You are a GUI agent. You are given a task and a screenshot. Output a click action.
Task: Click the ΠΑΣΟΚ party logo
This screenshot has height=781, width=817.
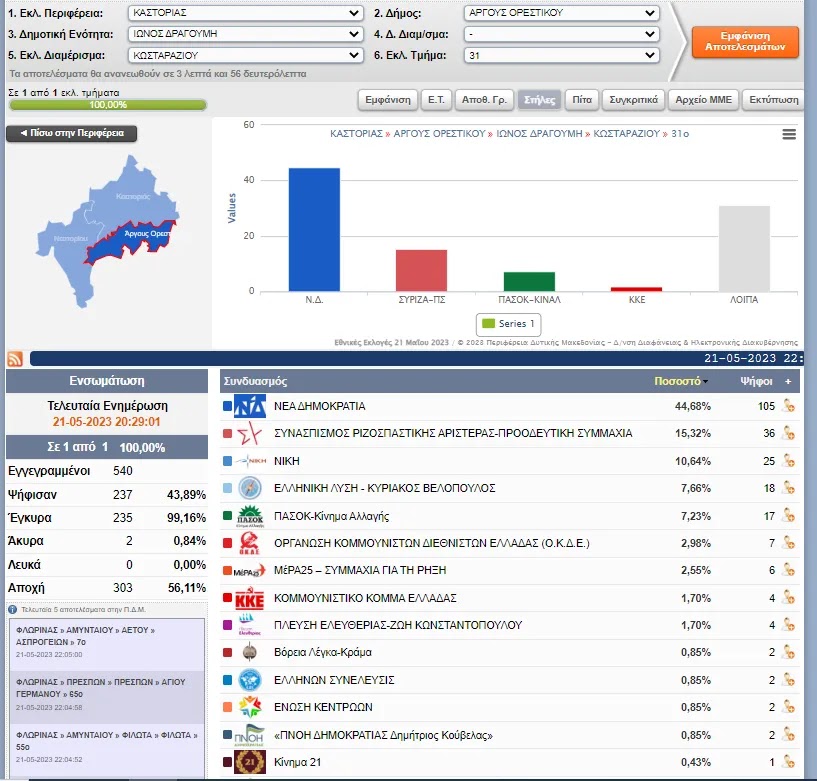[x=250, y=516]
